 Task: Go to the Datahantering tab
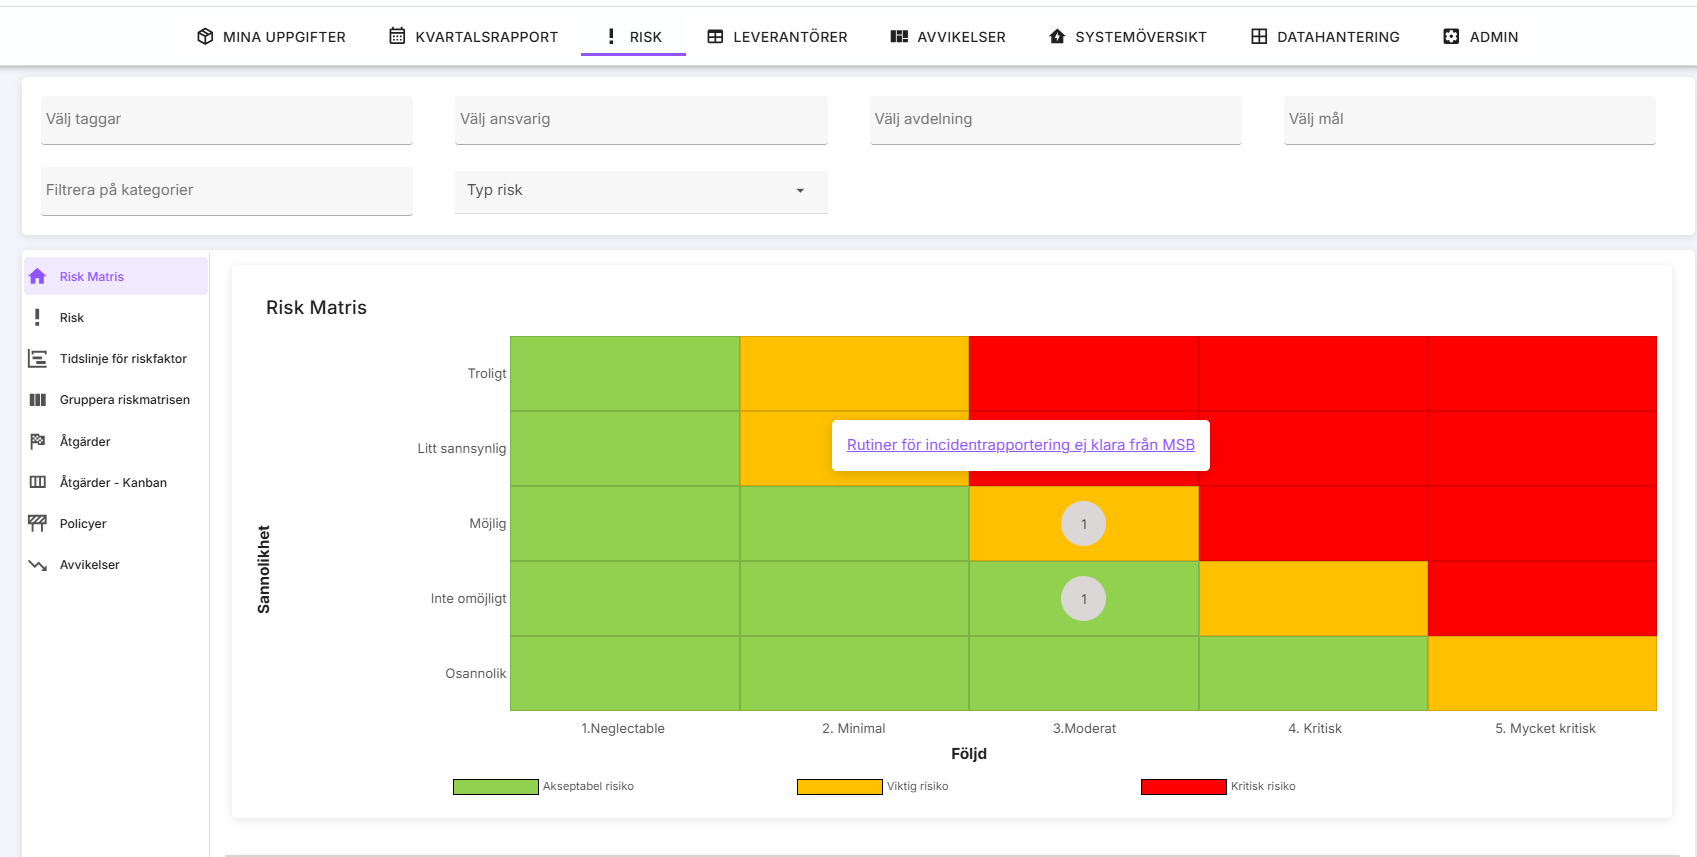click(1325, 37)
